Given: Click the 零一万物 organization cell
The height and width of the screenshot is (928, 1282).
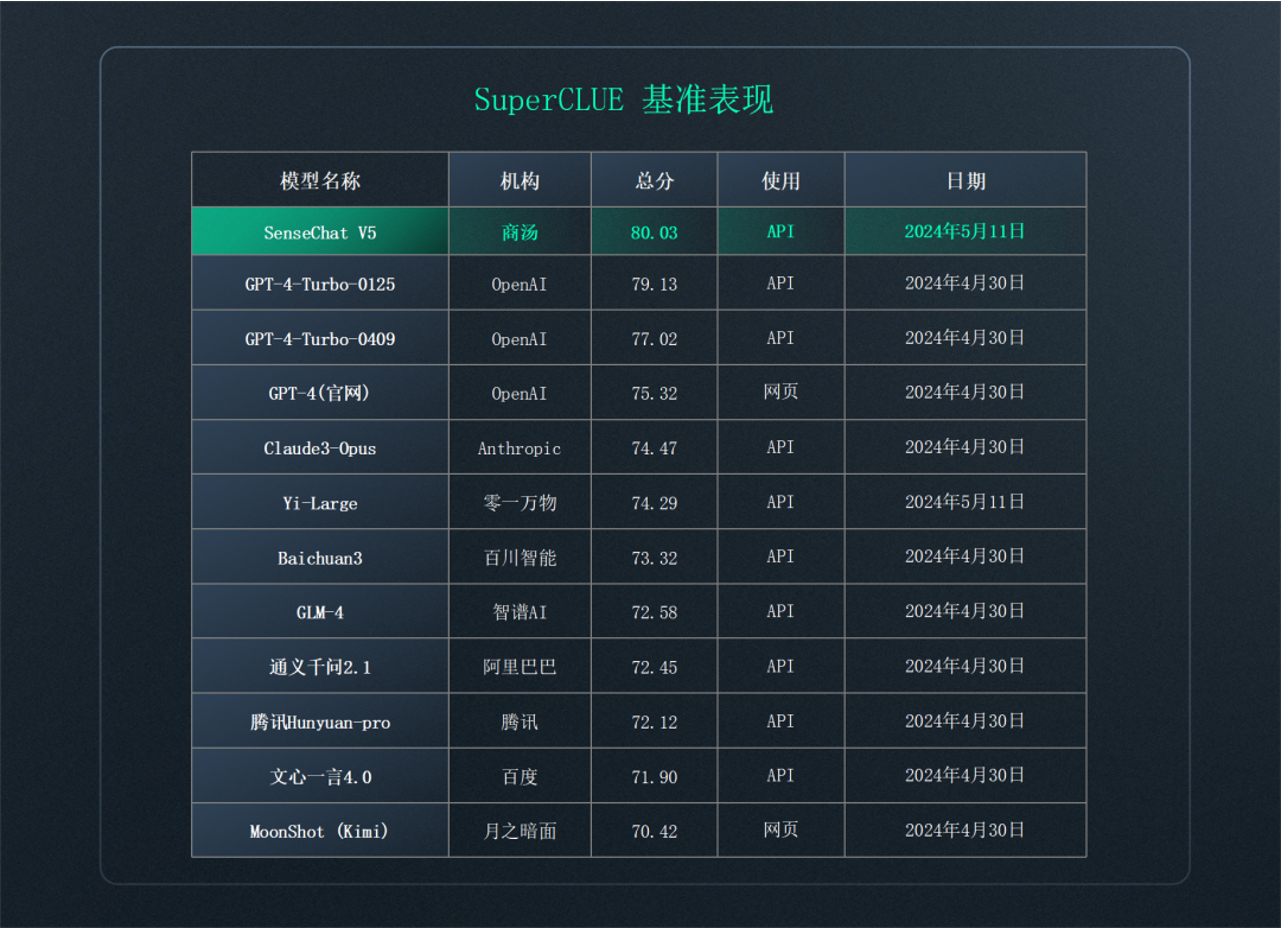Looking at the screenshot, I should [519, 503].
